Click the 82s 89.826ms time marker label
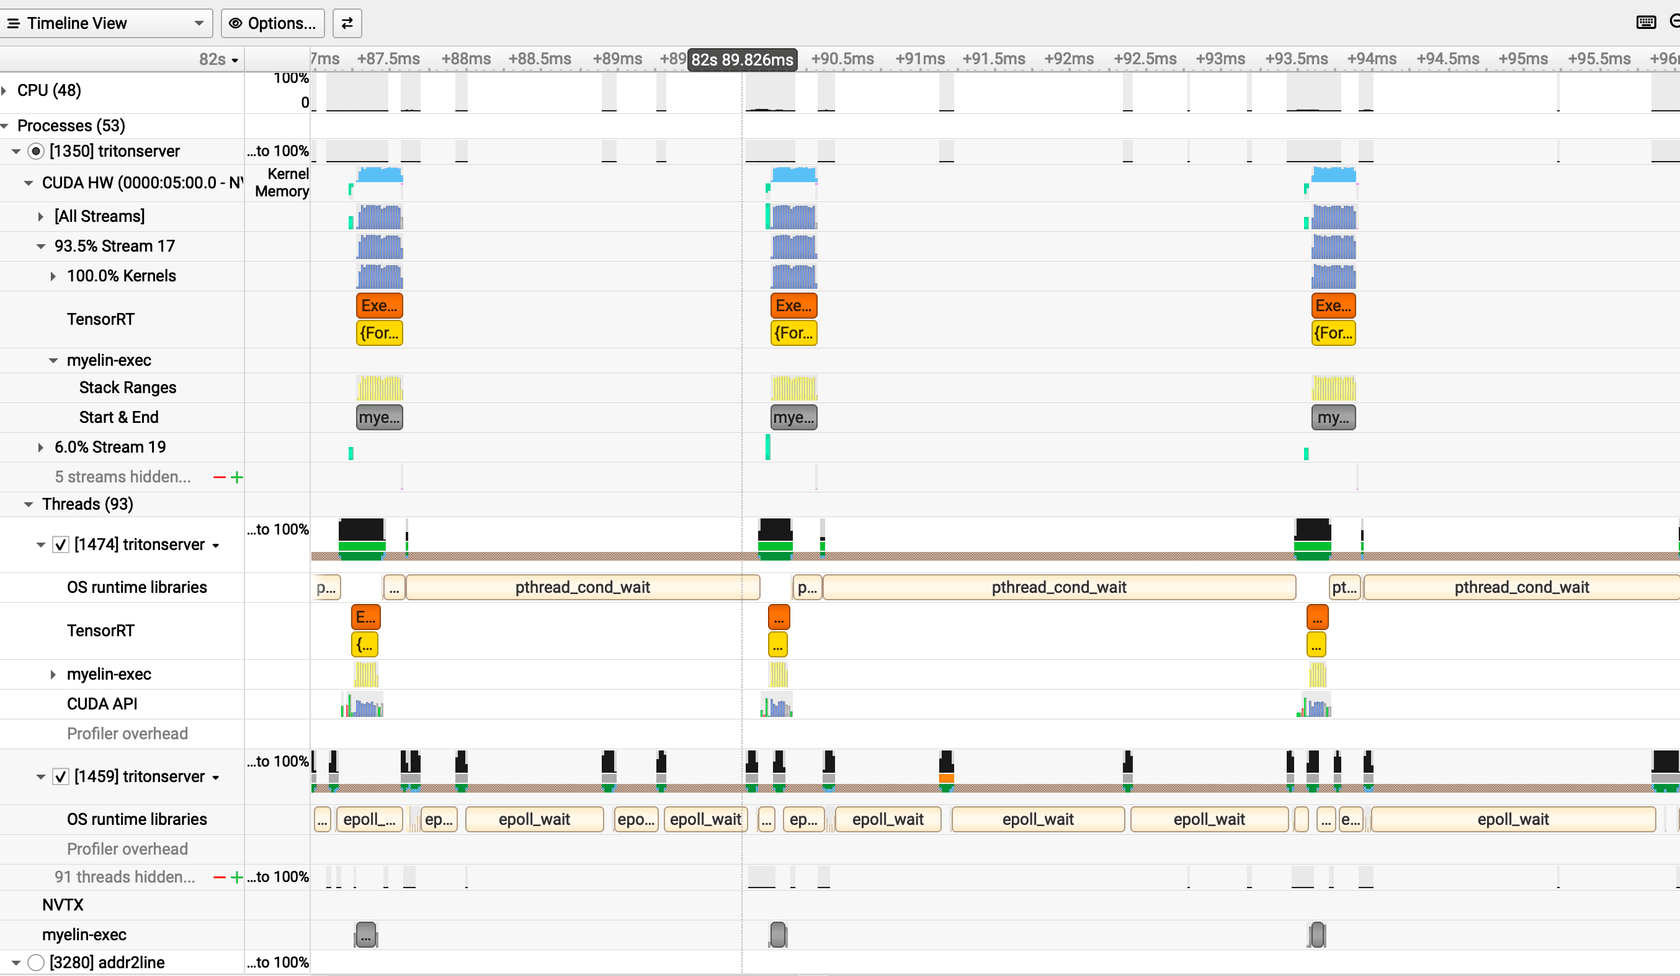Screen dimensions: 1680x976 point(741,60)
